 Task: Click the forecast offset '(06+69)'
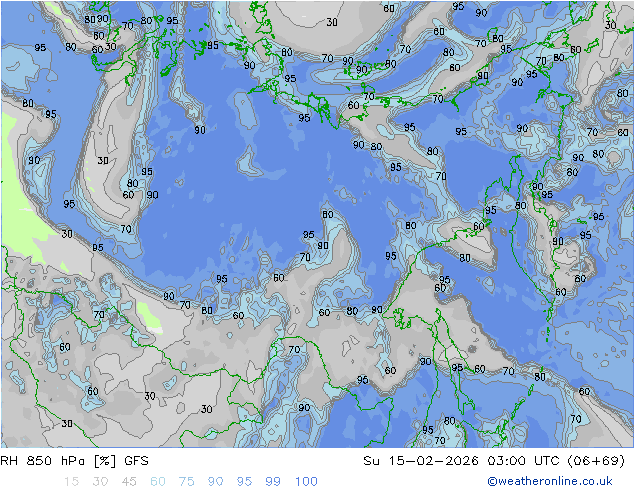coord(596,461)
